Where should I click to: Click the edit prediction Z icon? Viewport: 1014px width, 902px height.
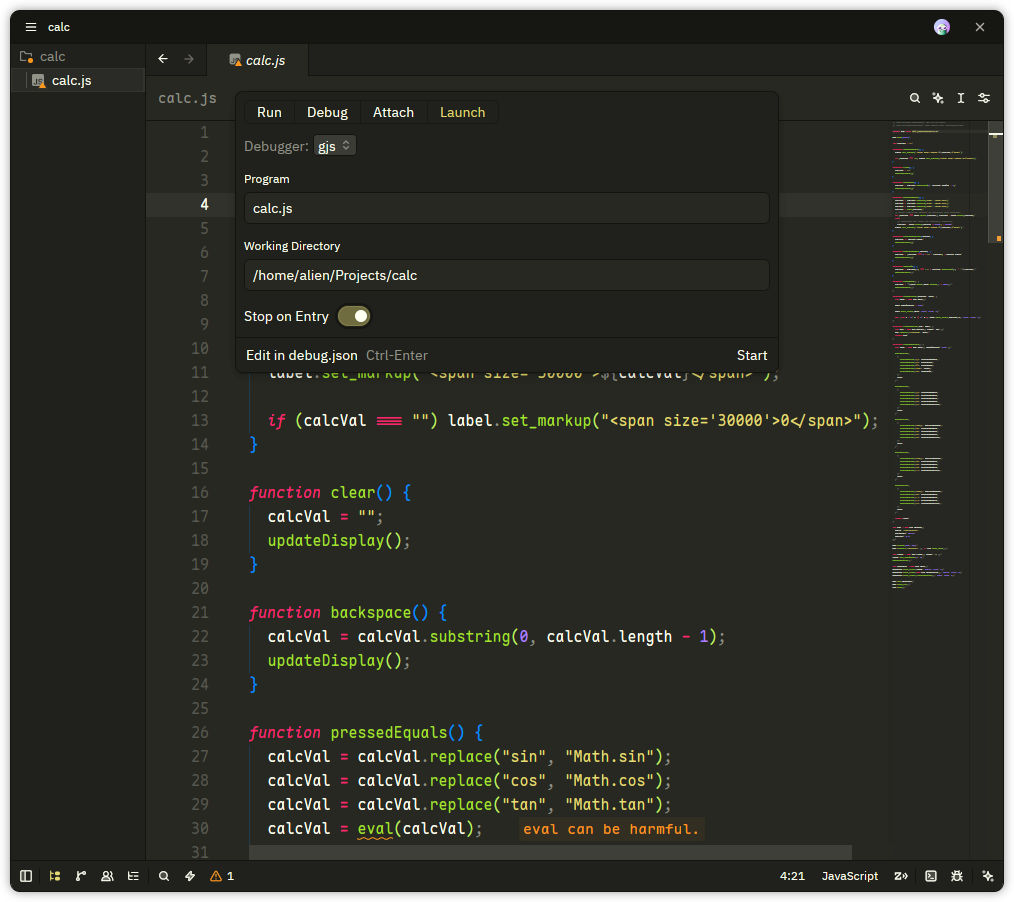pos(901,876)
